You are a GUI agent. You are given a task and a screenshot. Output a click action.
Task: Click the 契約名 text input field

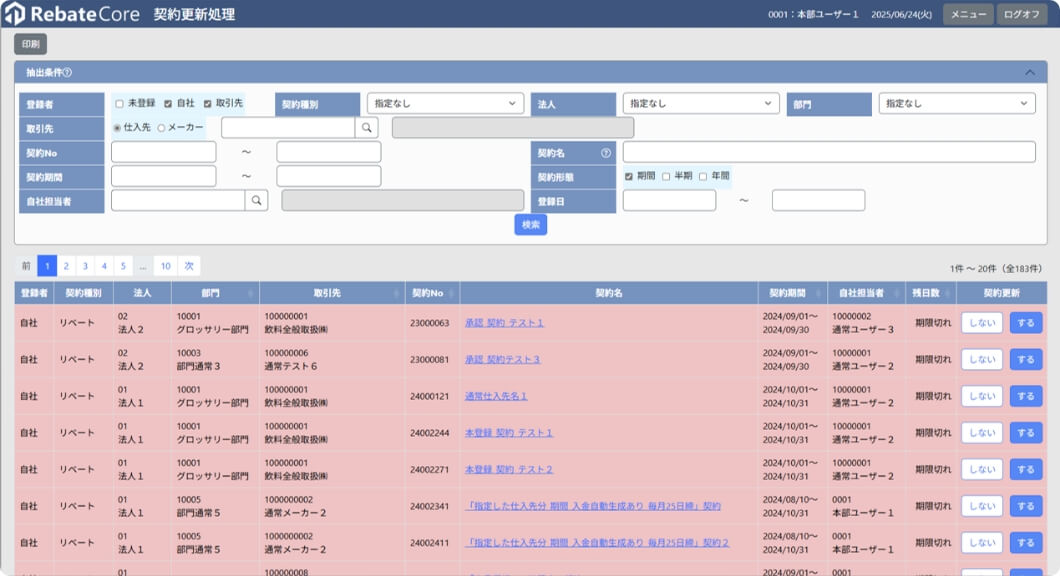click(x=828, y=152)
